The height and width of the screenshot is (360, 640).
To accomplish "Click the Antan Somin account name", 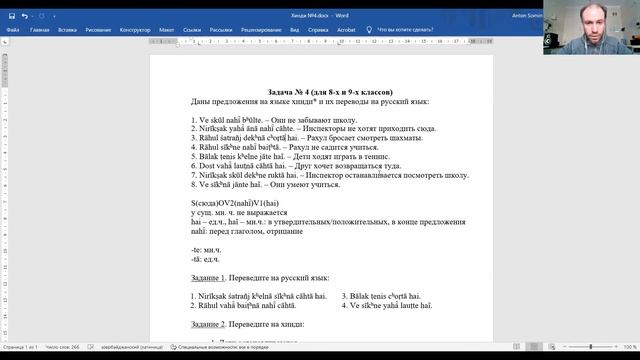I will (x=527, y=16).
